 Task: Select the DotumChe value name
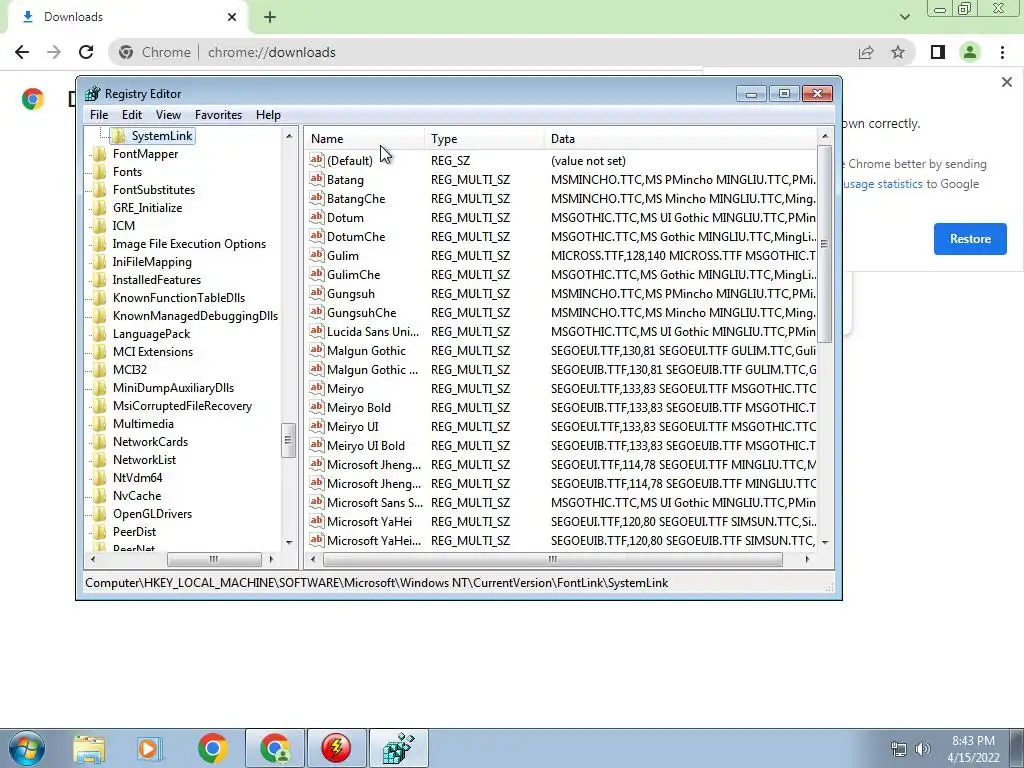click(356, 236)
